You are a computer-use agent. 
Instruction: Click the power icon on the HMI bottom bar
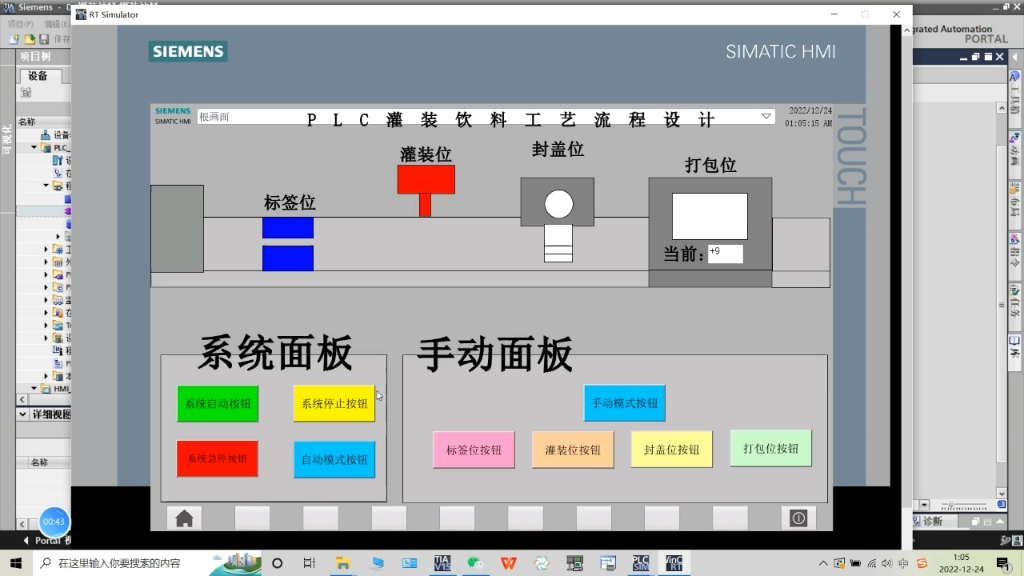pyautogui.click(x=798, y=517)
